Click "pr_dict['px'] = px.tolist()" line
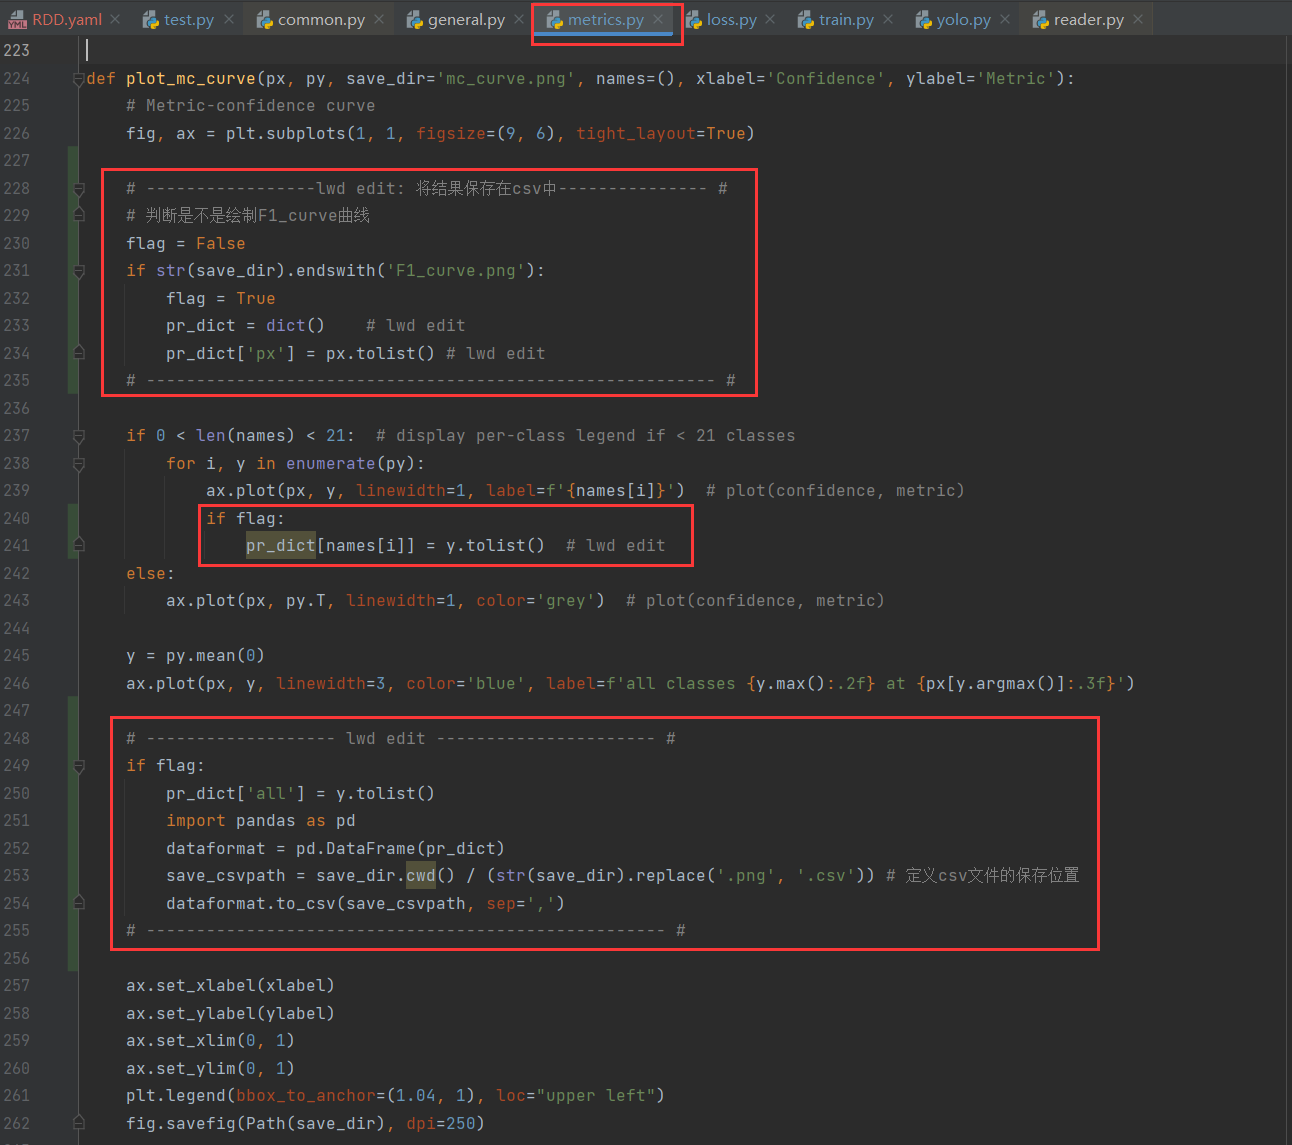Screen dimensions: 1292x1145 301,353
